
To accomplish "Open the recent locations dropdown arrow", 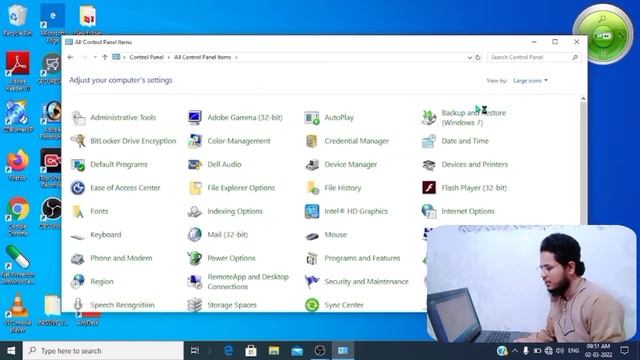I will click(x=95, y=58).
